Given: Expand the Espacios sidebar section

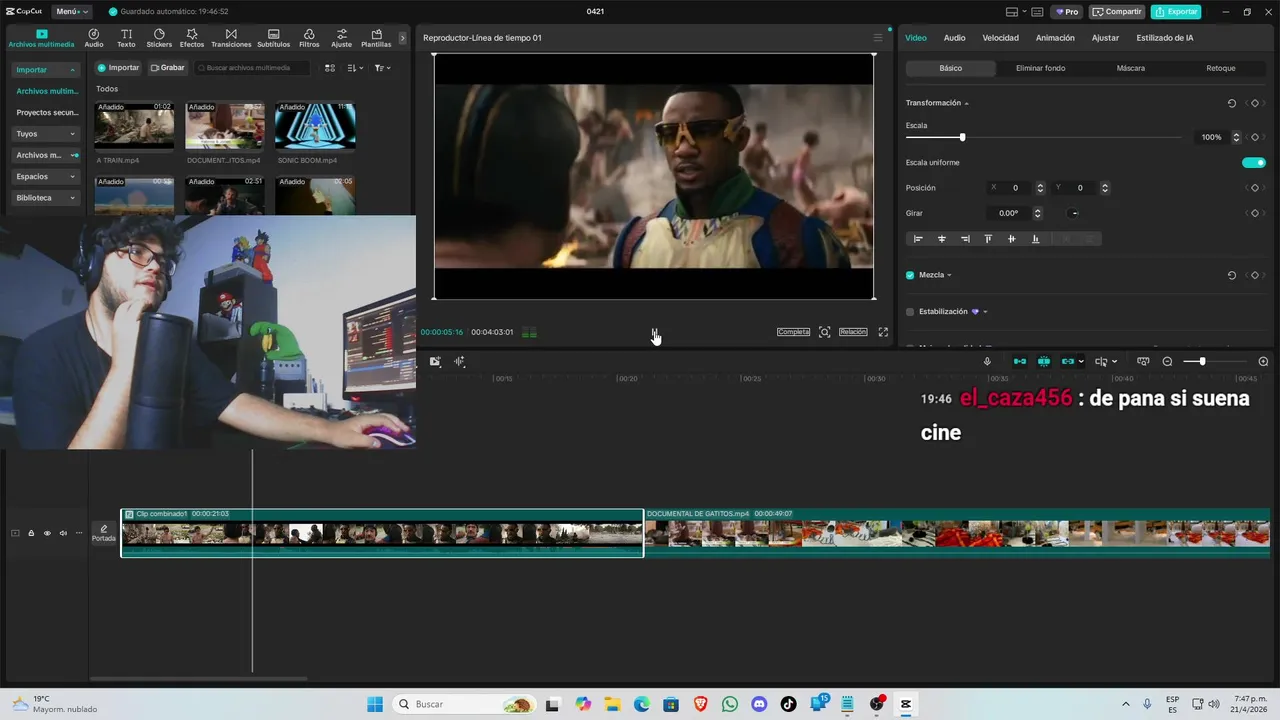Looking at the screenshot, I should click(x=45, y=176).
